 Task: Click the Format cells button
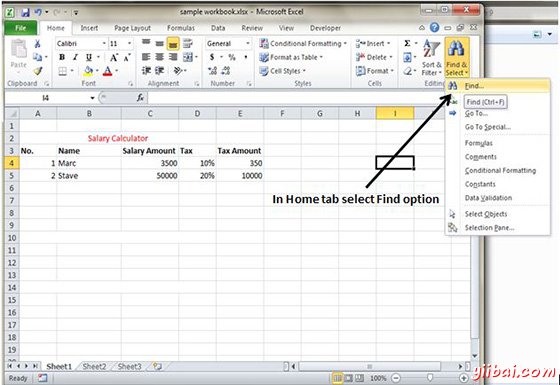click(374, 71)
